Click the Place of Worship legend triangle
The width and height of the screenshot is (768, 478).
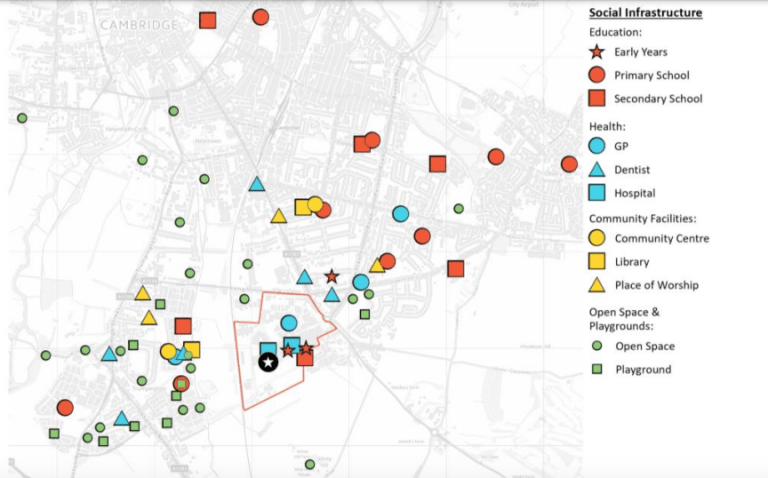tap(597, 285)
